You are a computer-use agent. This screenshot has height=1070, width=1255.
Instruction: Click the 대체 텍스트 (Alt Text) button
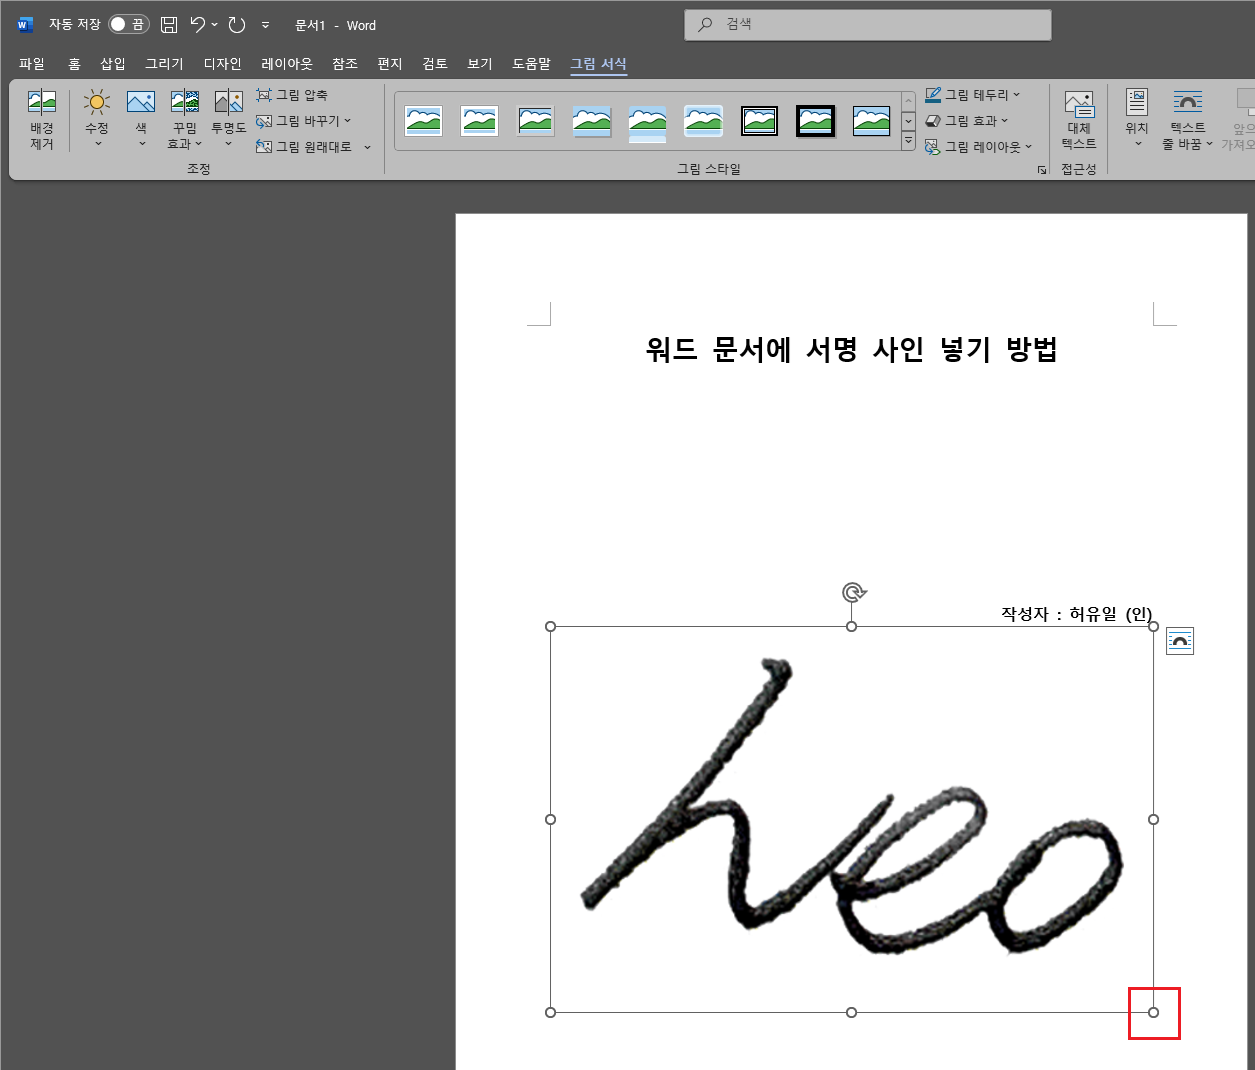pos(1078,118)
